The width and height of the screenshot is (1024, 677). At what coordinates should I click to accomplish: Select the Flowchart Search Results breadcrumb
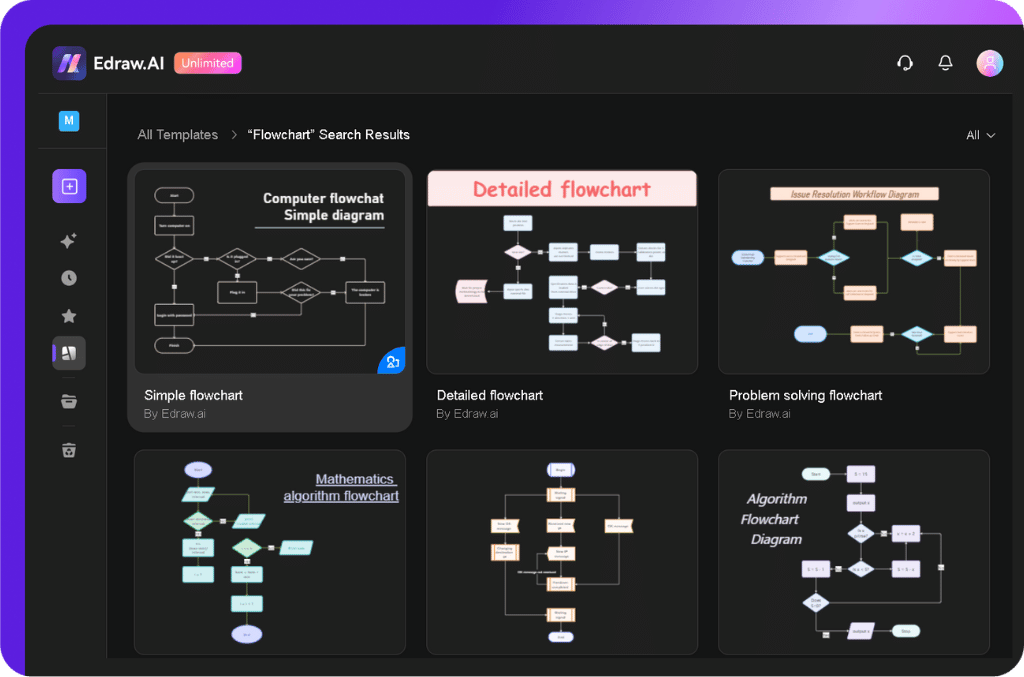(328, 134)
